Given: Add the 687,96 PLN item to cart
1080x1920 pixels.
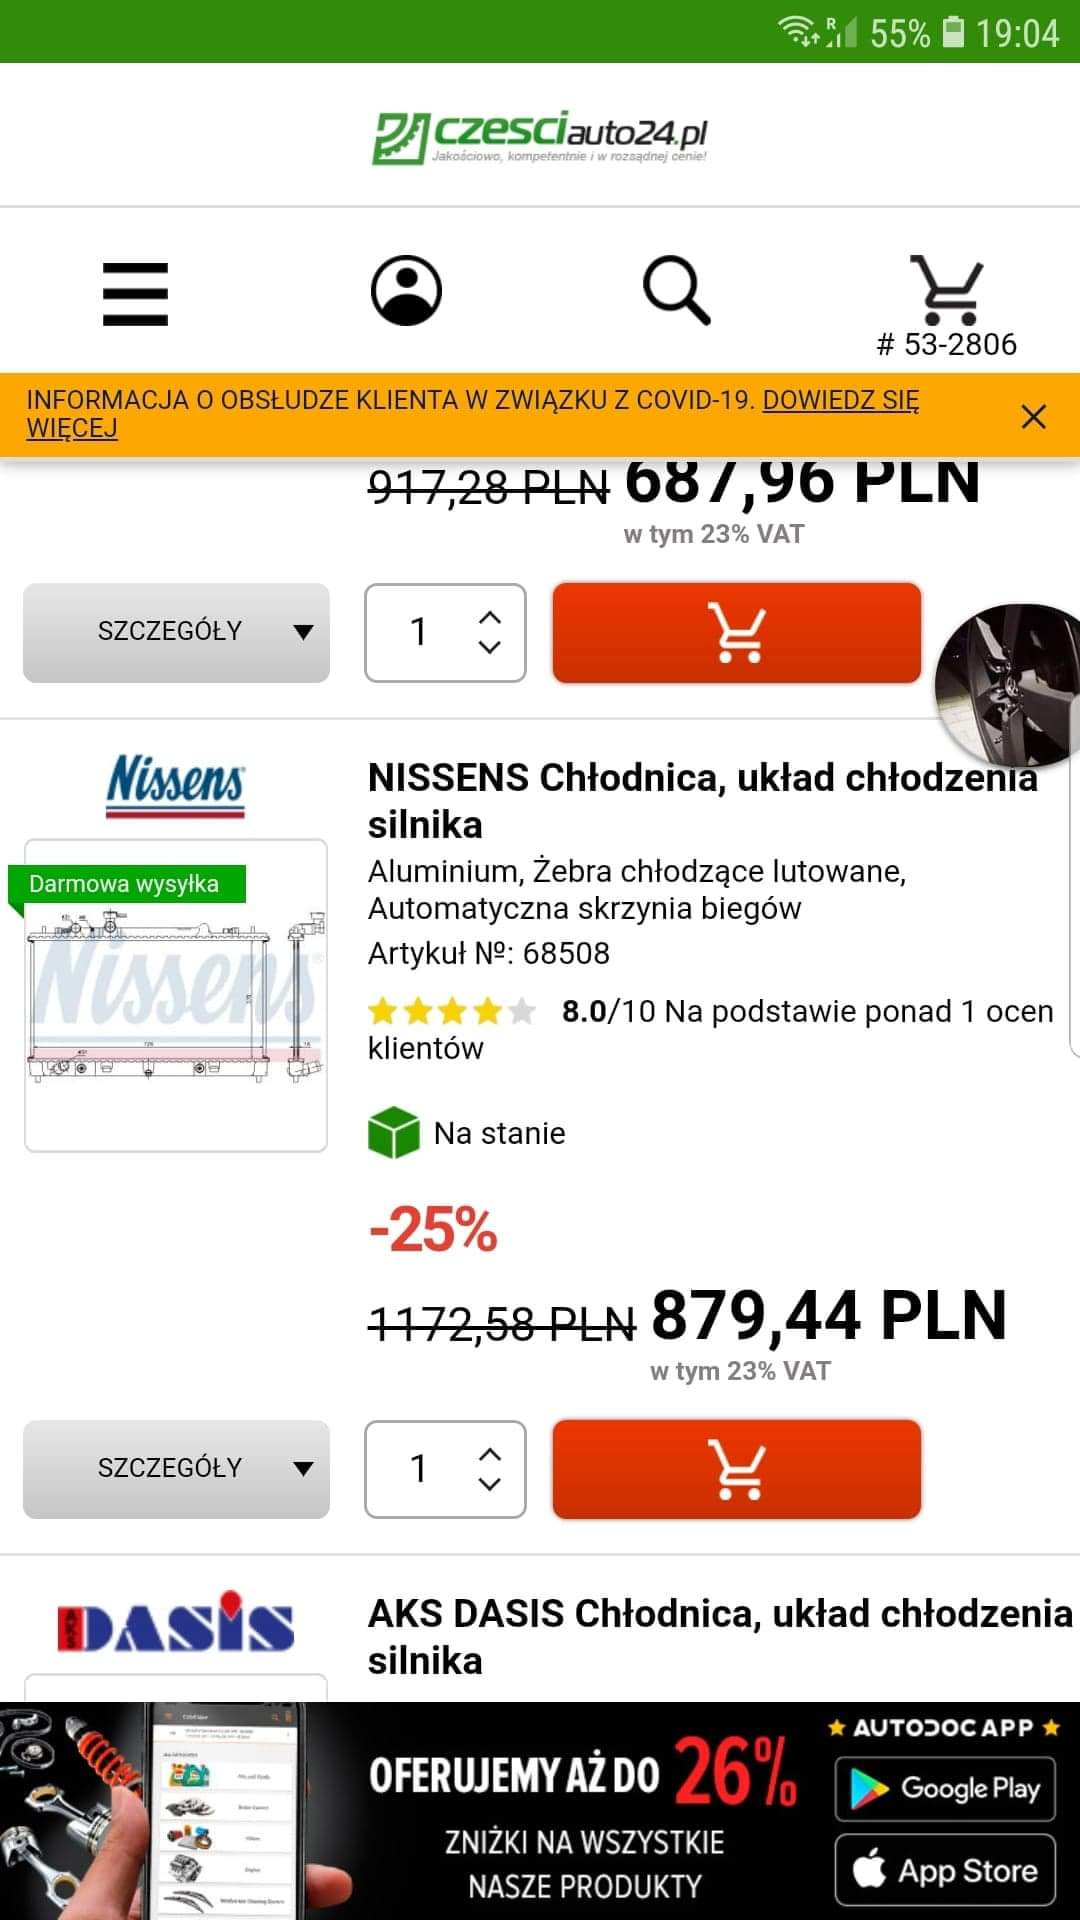Looking at the screenshot, I should [x=736, y=633].
